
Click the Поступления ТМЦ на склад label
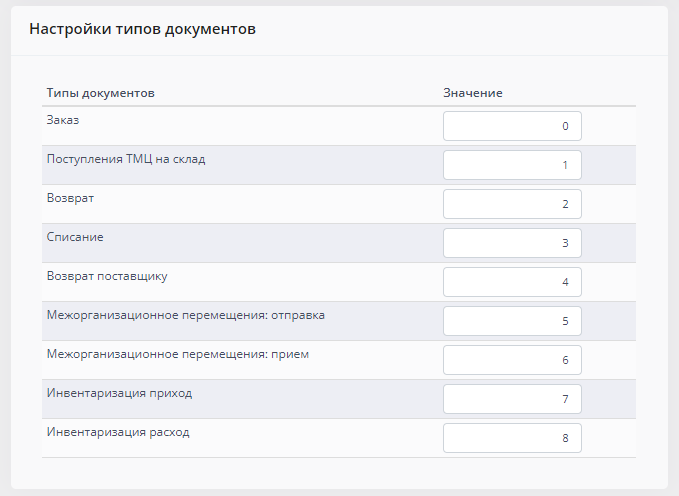(x=126, y=159)
